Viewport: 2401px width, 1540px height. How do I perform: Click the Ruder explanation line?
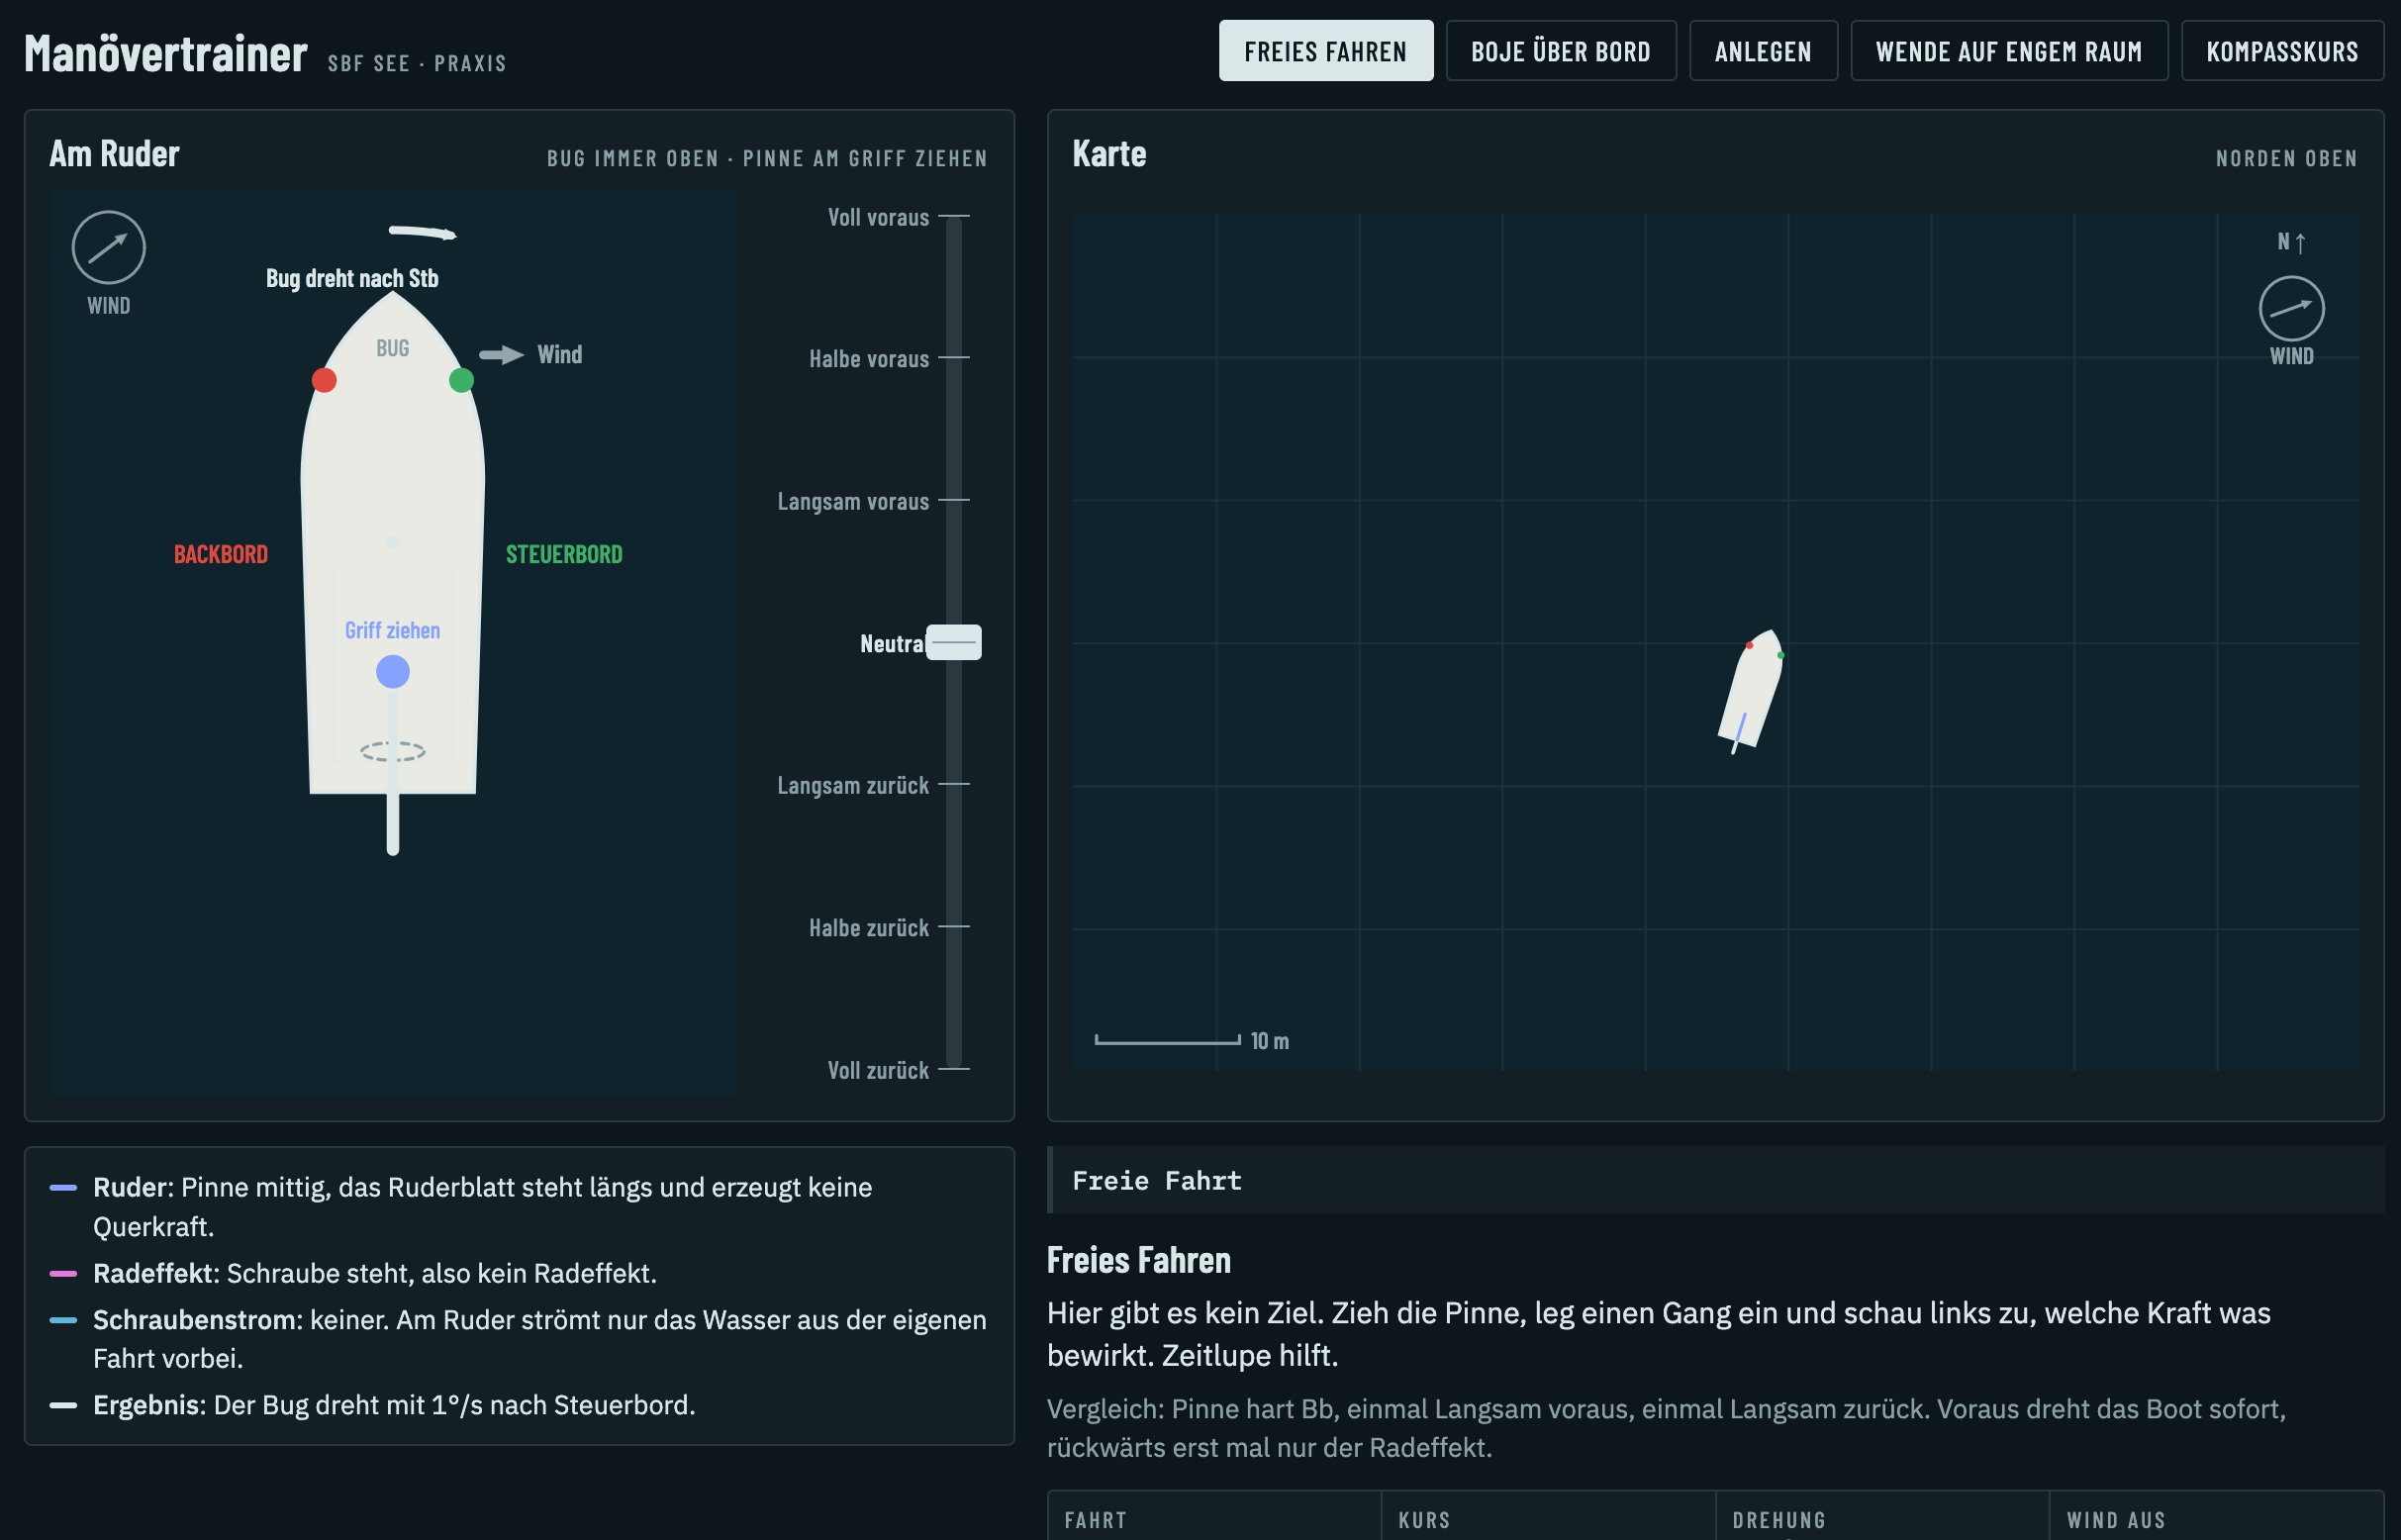[x=519, y=1207]
